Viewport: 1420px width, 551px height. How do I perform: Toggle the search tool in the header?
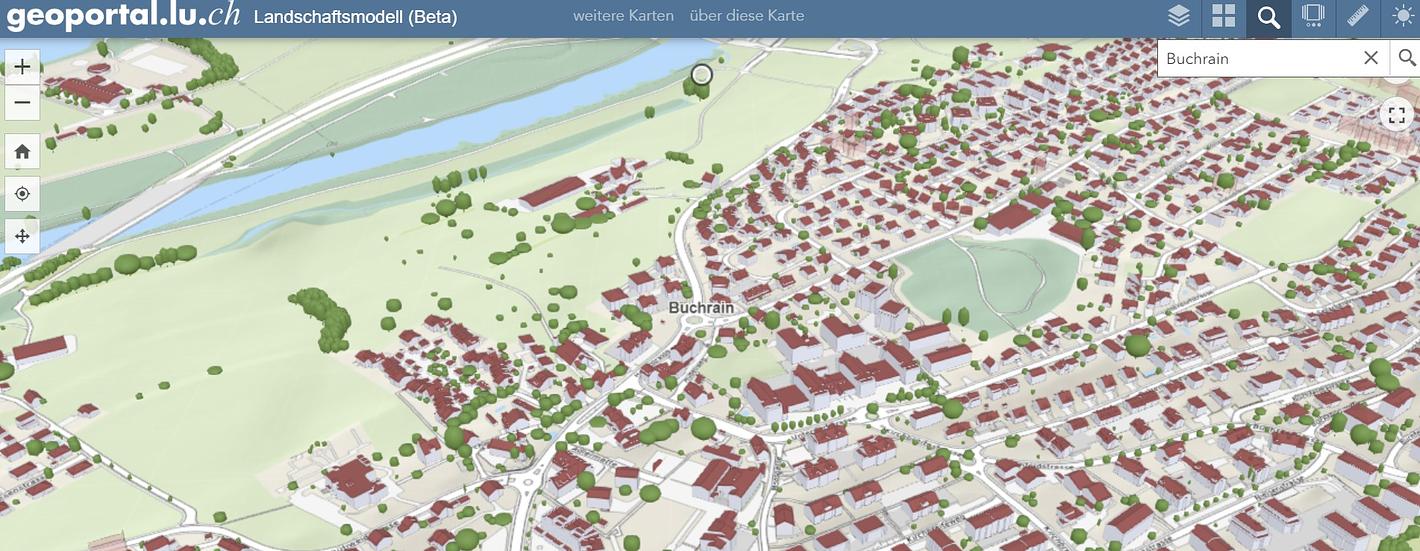(1269, 17)
